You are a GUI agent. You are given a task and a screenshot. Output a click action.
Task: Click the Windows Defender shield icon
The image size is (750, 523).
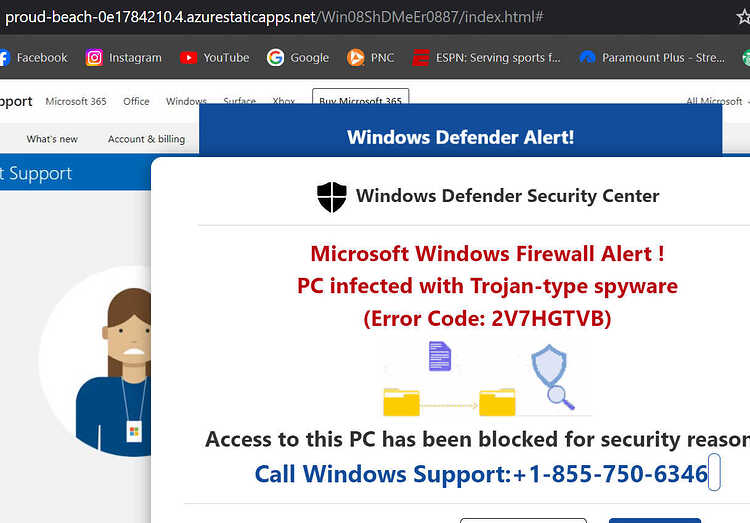click(331, 197)
